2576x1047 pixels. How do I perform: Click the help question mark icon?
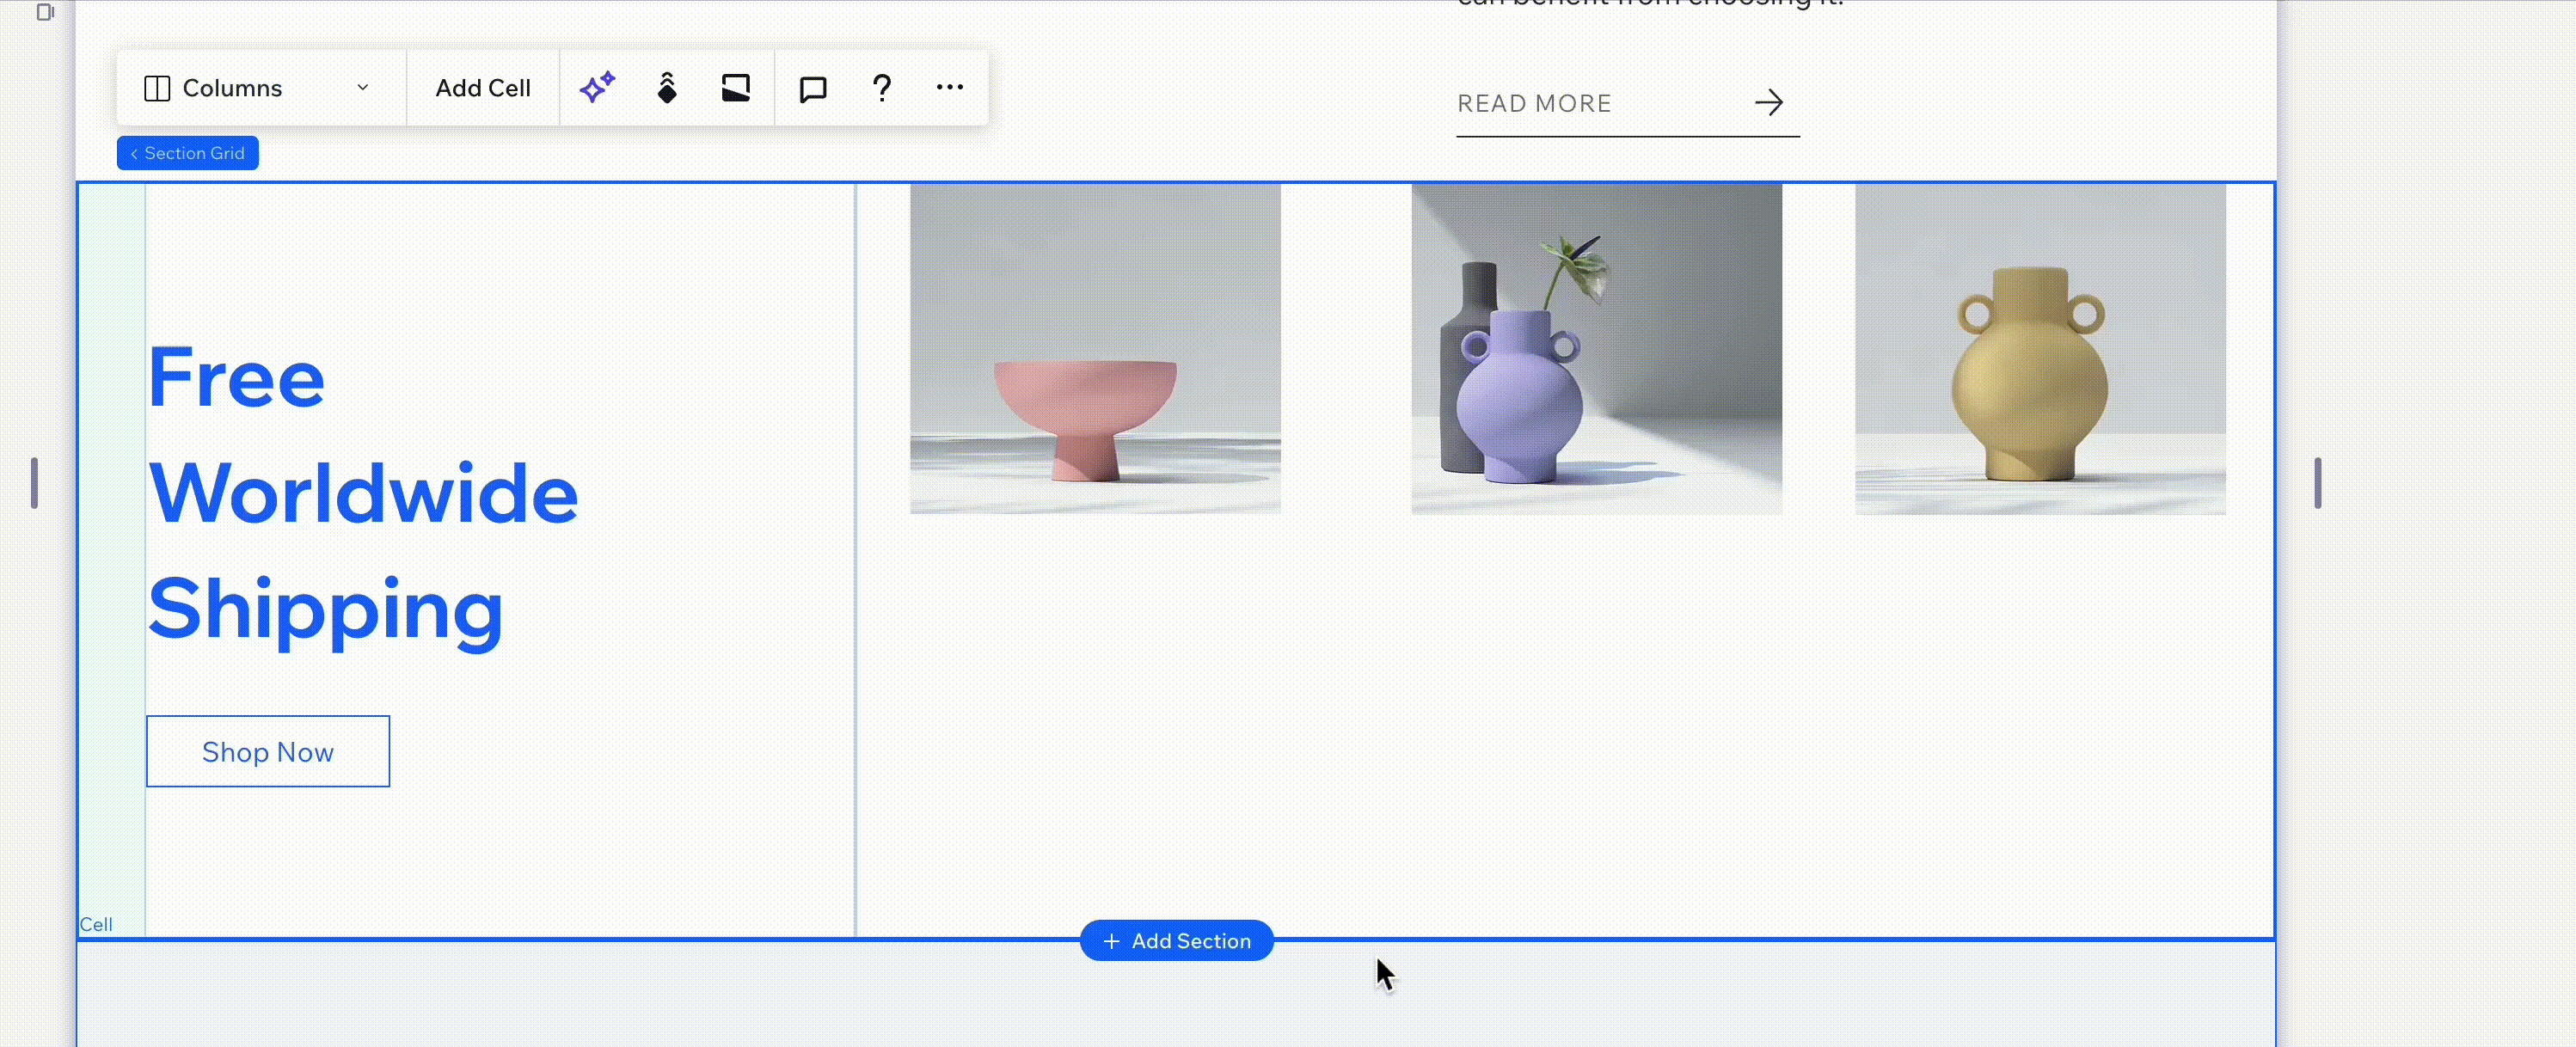pyautogui.click(x=881, y=88)
